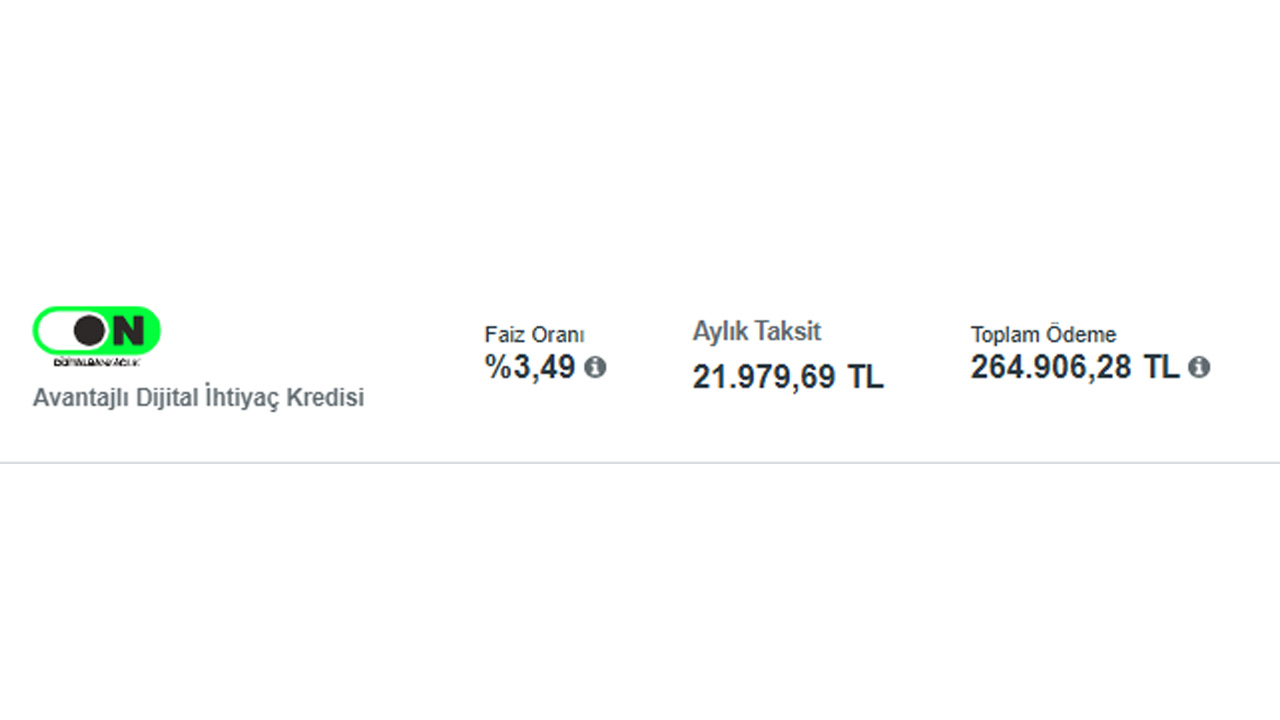The image size is (1280, 720).
Task: Click TL unit after 264.906,28
Action: (1162, 367)
